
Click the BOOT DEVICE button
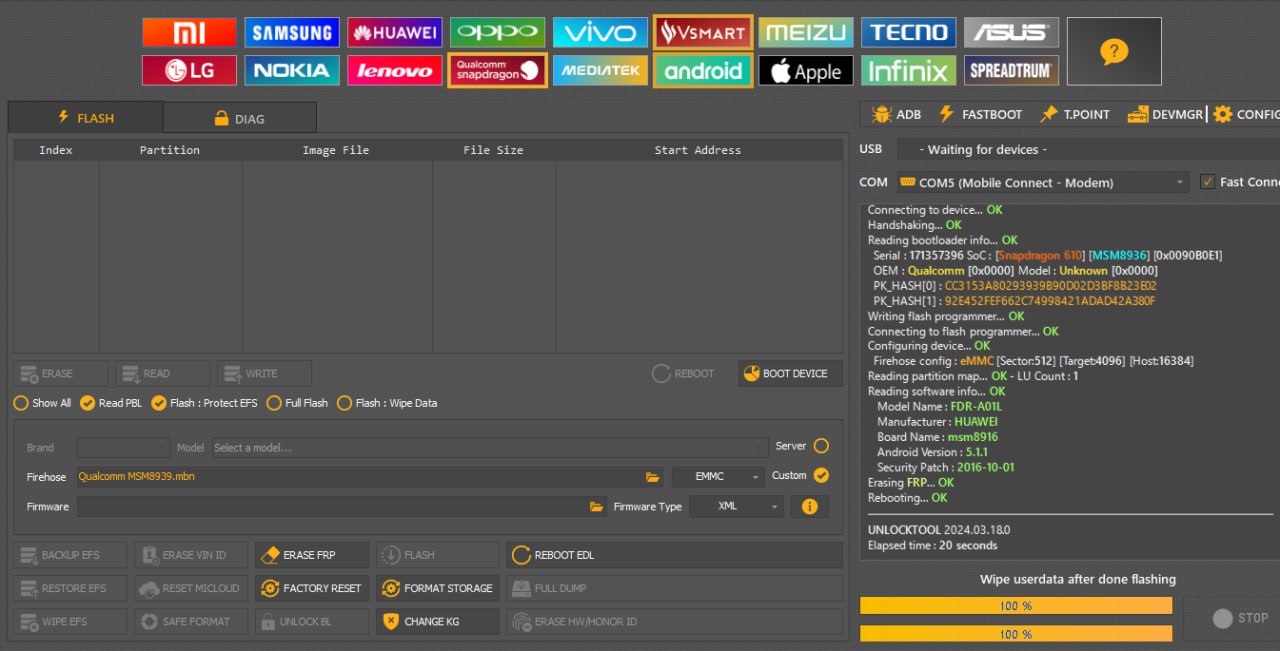tap(790, 374)
